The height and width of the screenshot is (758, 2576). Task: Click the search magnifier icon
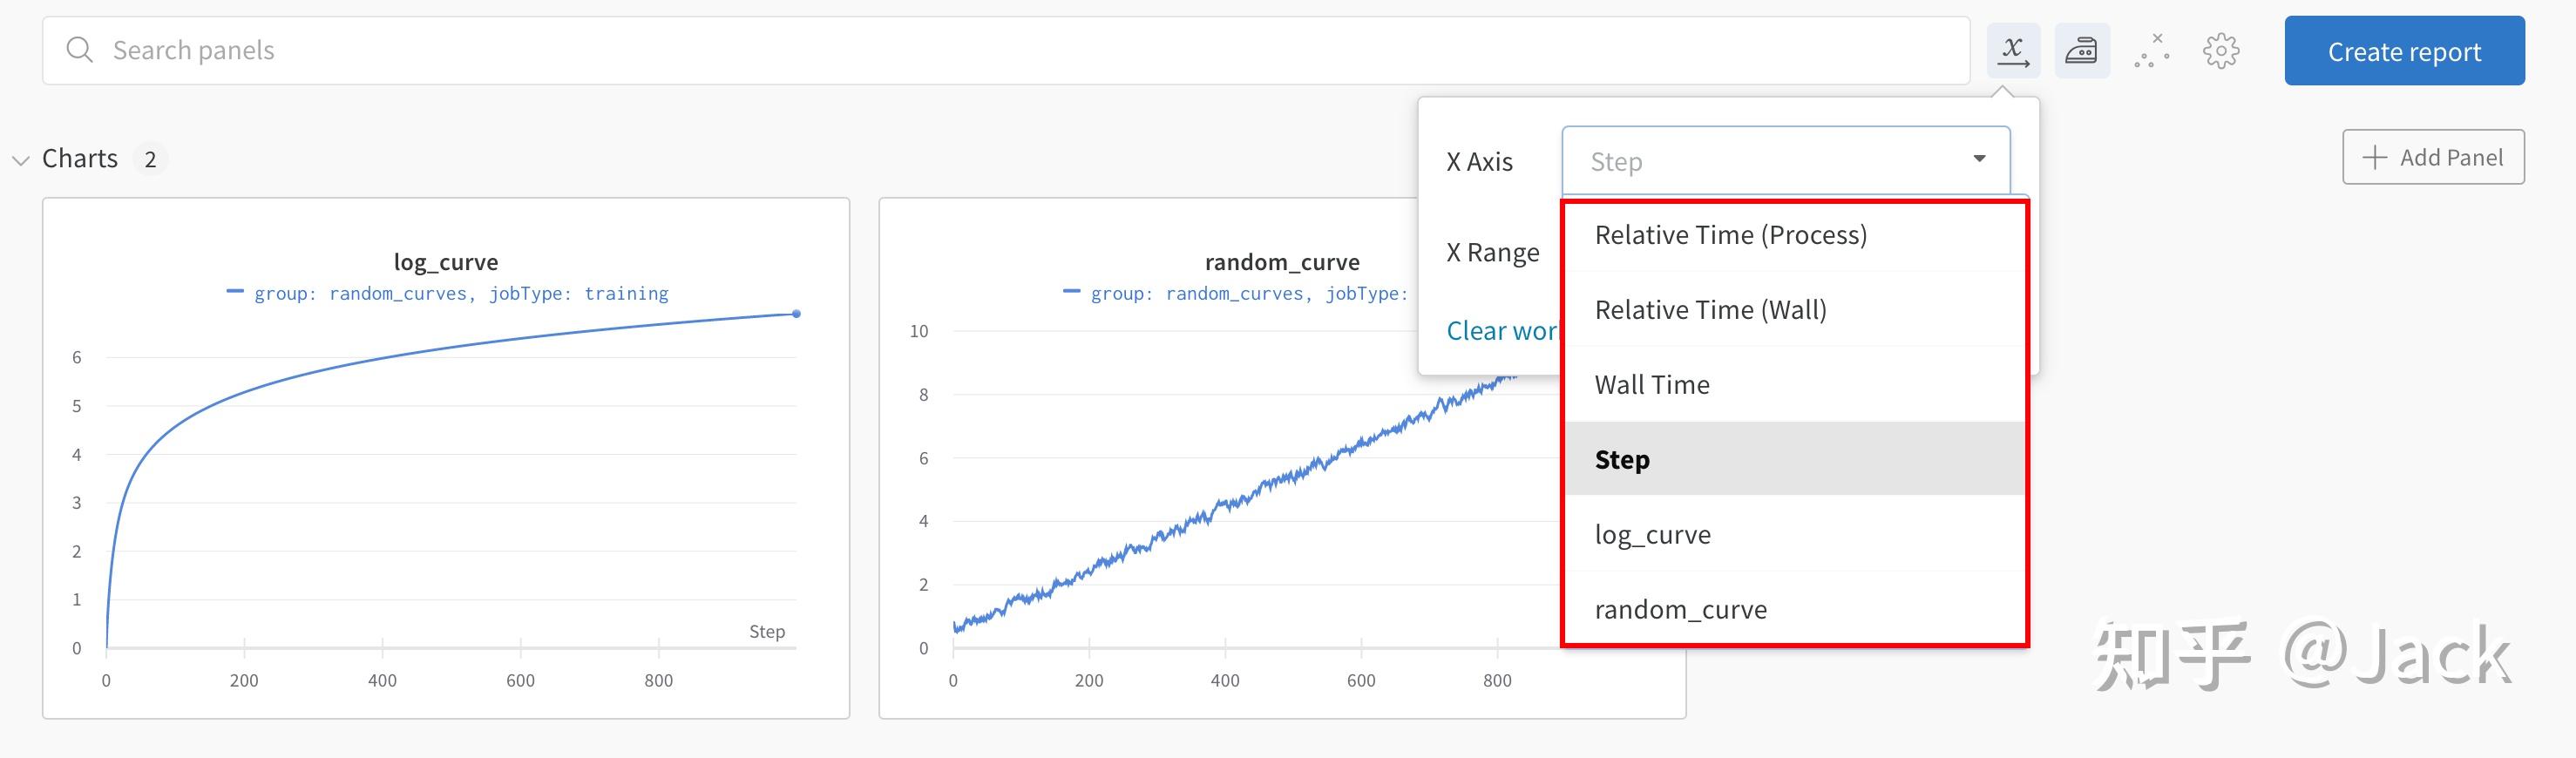point(79,50)
